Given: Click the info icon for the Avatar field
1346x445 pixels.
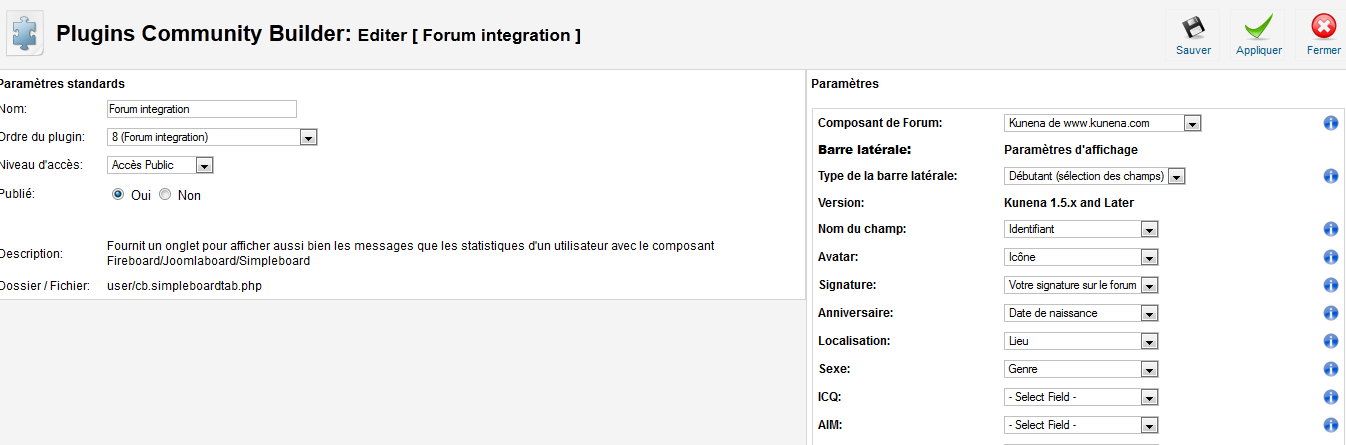Looking at the screenshot, I should pyautogui.click(x=1331, y=257).
